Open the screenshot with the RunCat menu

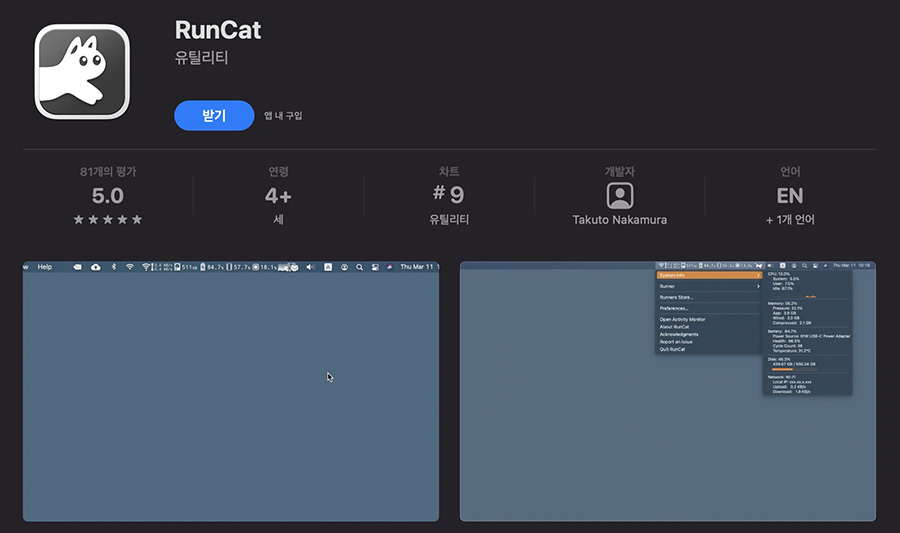668,391
